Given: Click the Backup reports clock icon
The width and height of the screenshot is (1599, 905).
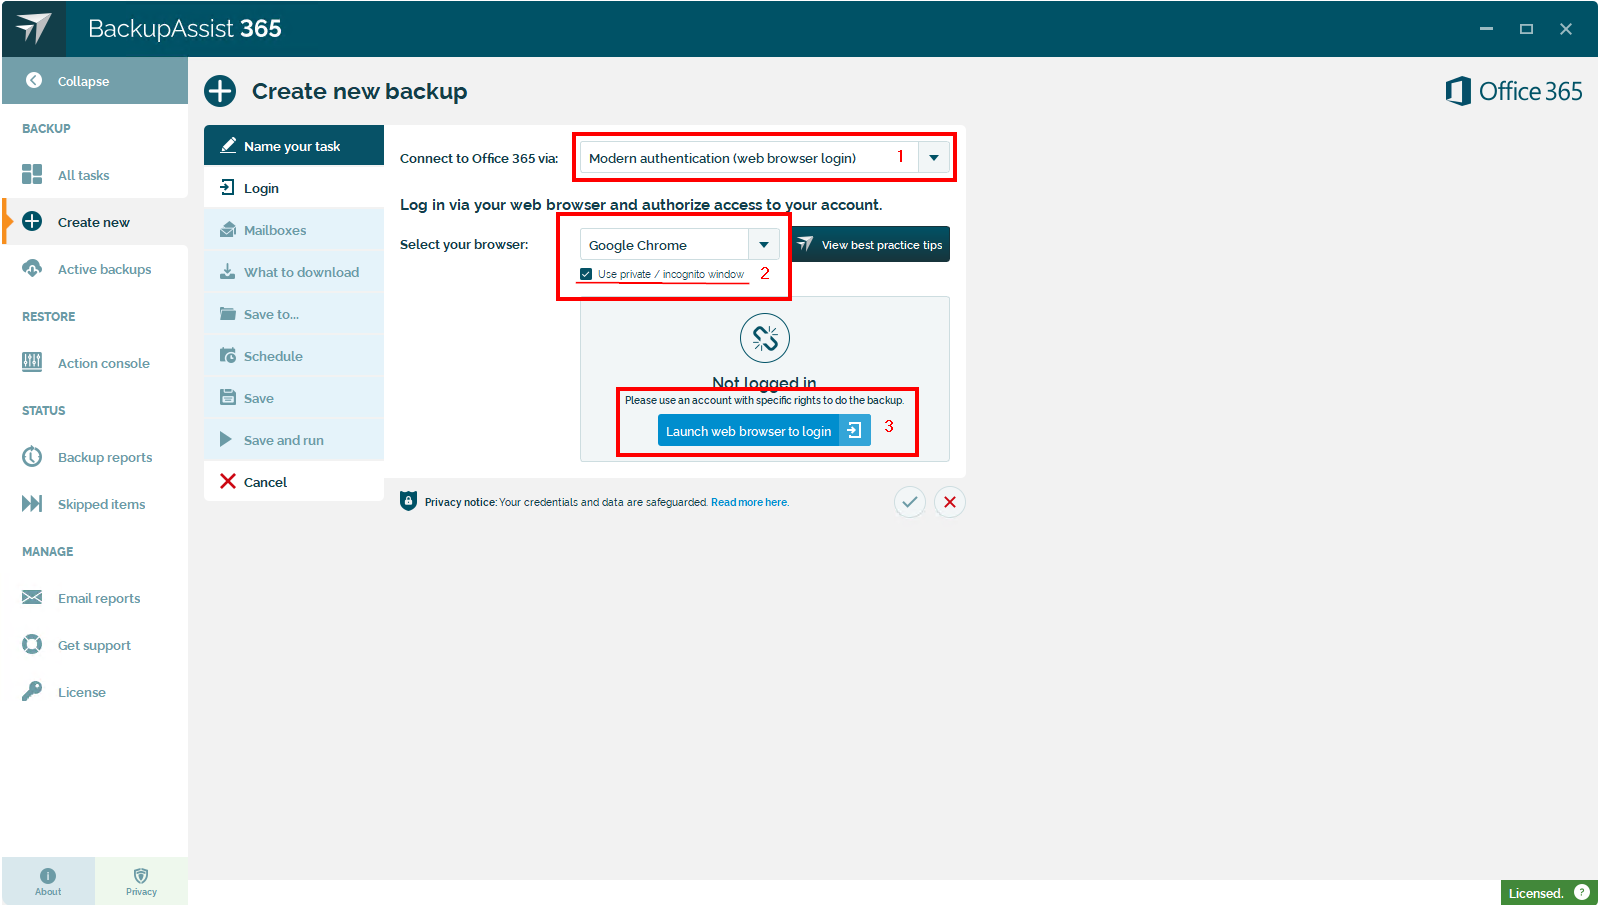Looking at the screenshot, I should (x=32, y=456).
